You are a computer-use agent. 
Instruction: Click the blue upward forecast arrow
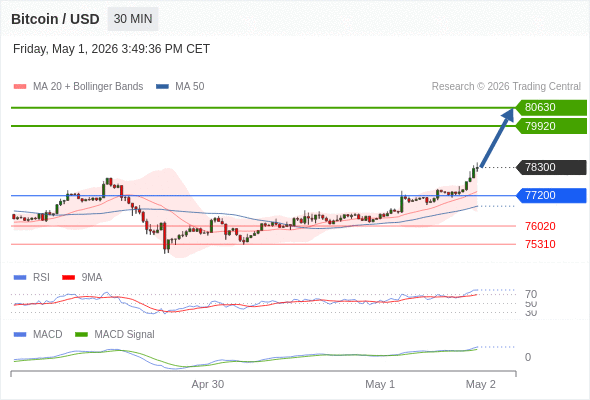tap(497, 137)
